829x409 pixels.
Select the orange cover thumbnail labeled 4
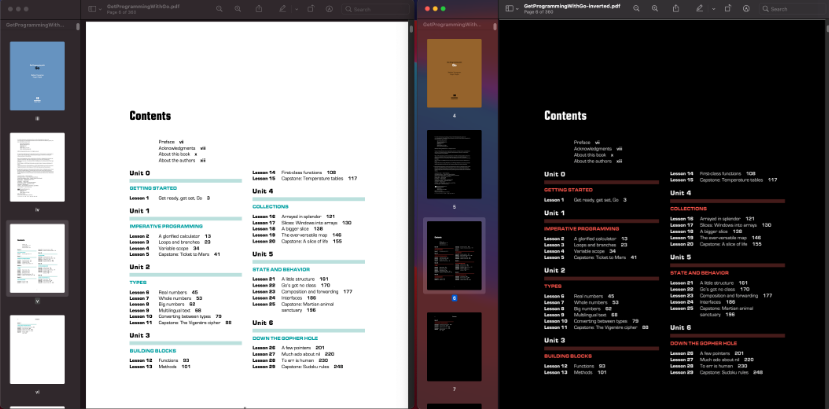pyautogui.click(x=454, y=73)
